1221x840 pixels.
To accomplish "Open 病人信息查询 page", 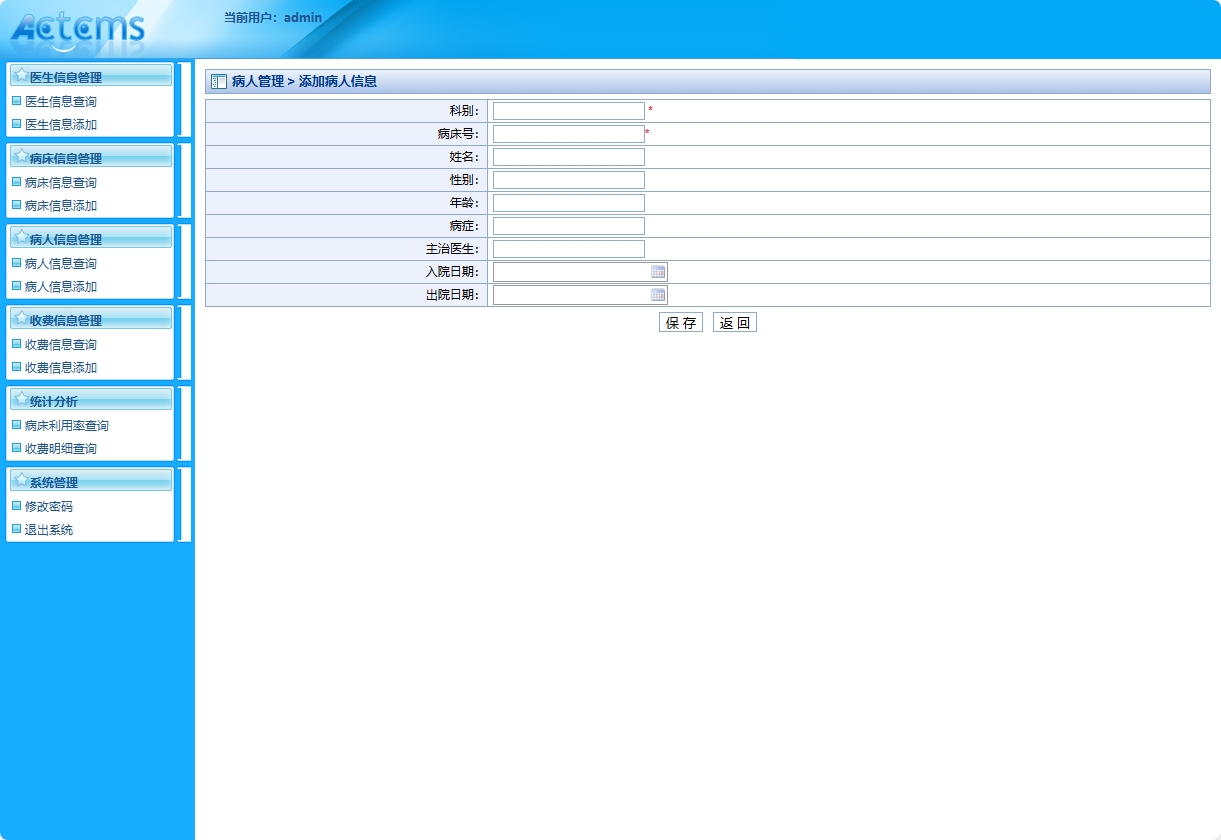I will coord(61,264).
